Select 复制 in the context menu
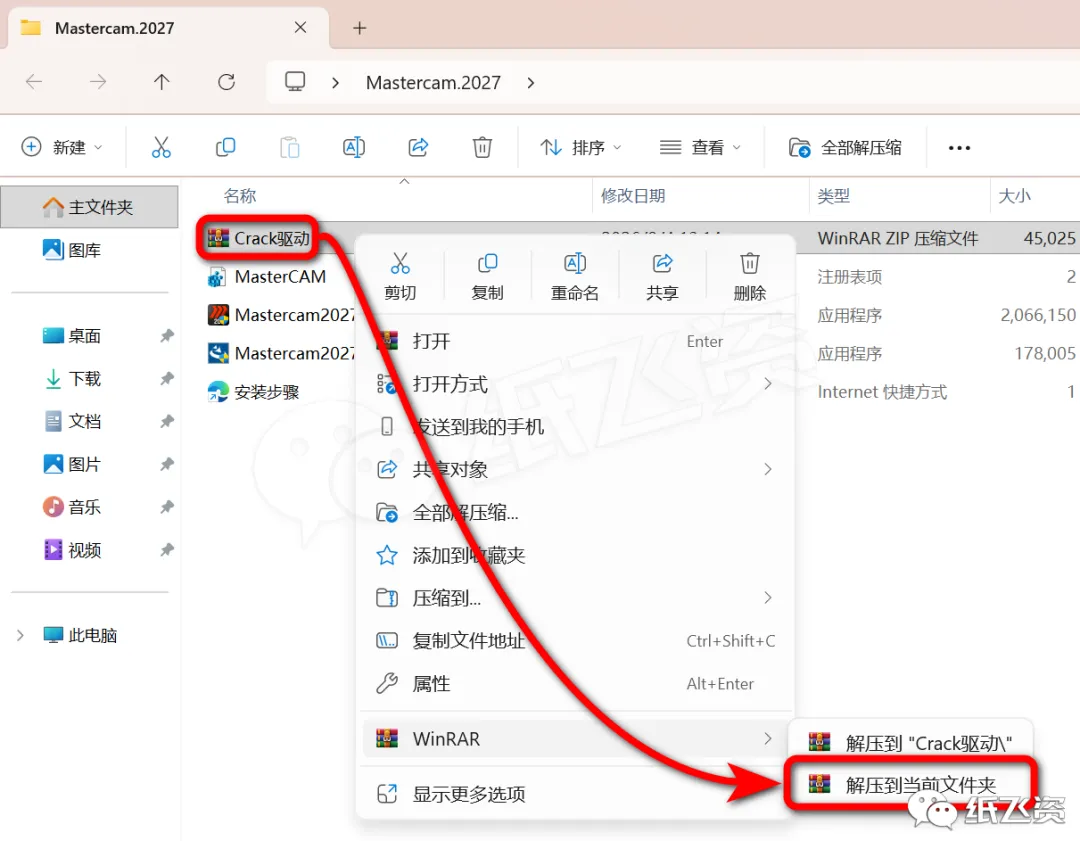Viewport: 1080px width, 841px height. [488, 277]
